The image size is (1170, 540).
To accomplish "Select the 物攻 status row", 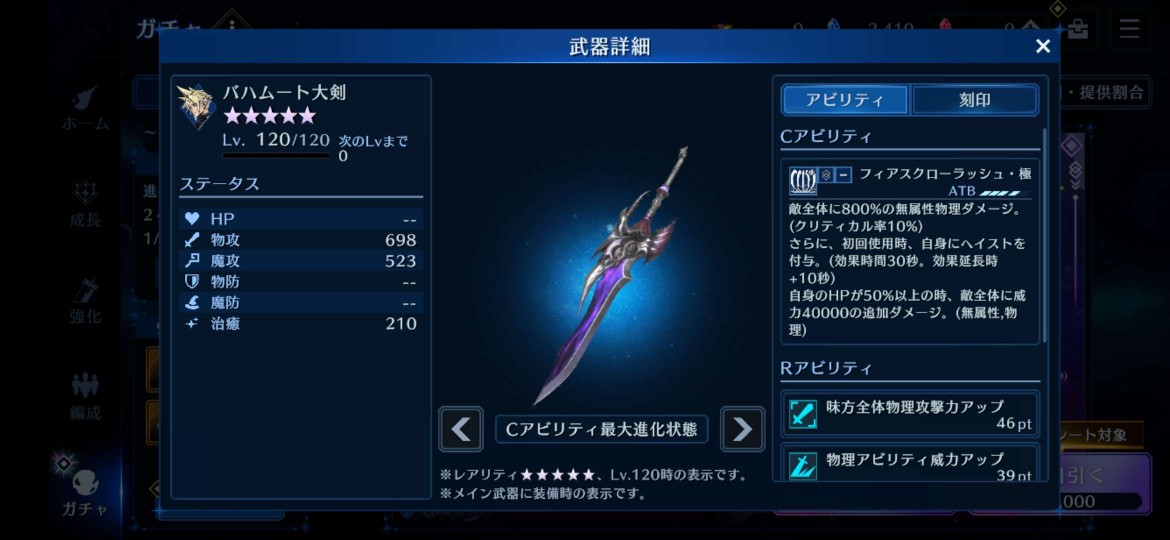I will [301, 240].
